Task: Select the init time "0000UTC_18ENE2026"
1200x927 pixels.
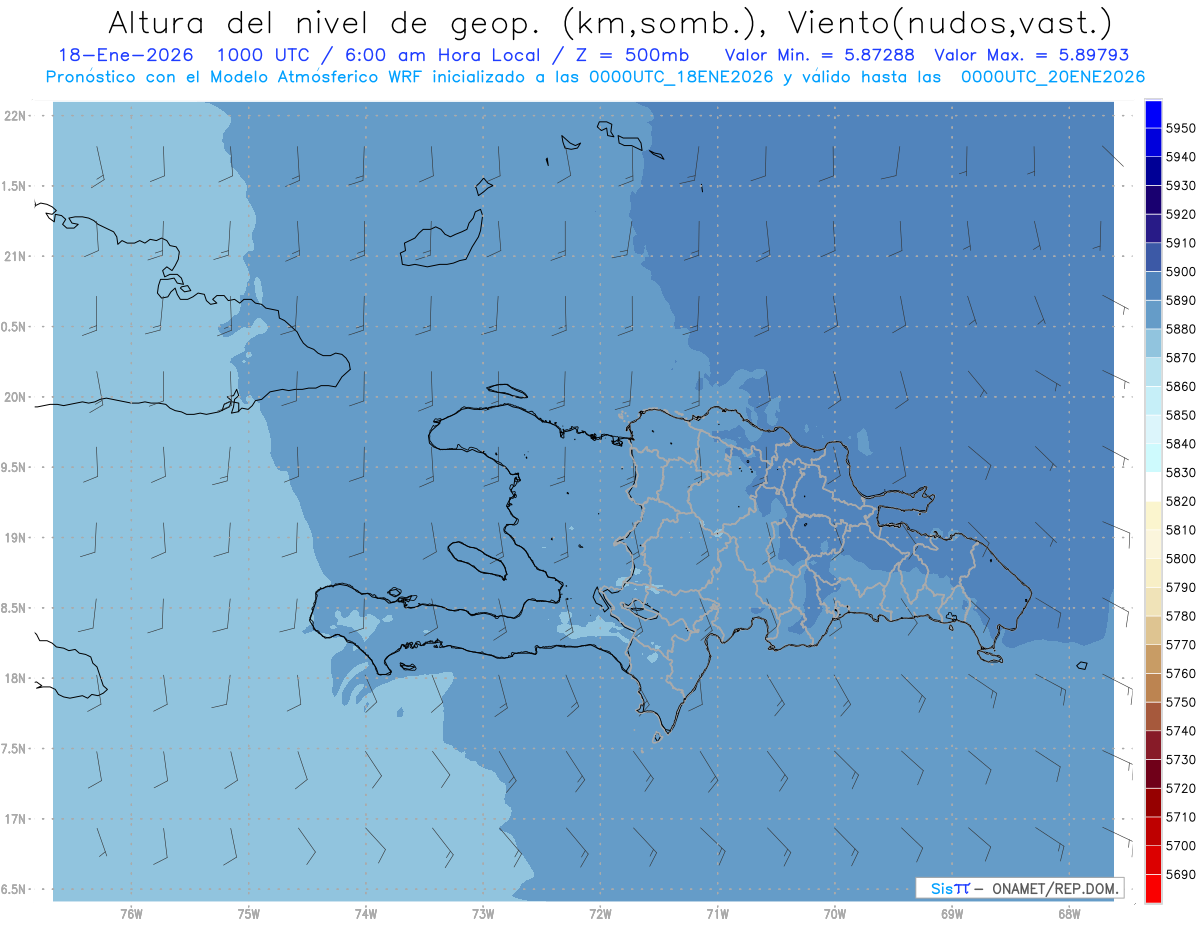Action: tap(681, 77)
